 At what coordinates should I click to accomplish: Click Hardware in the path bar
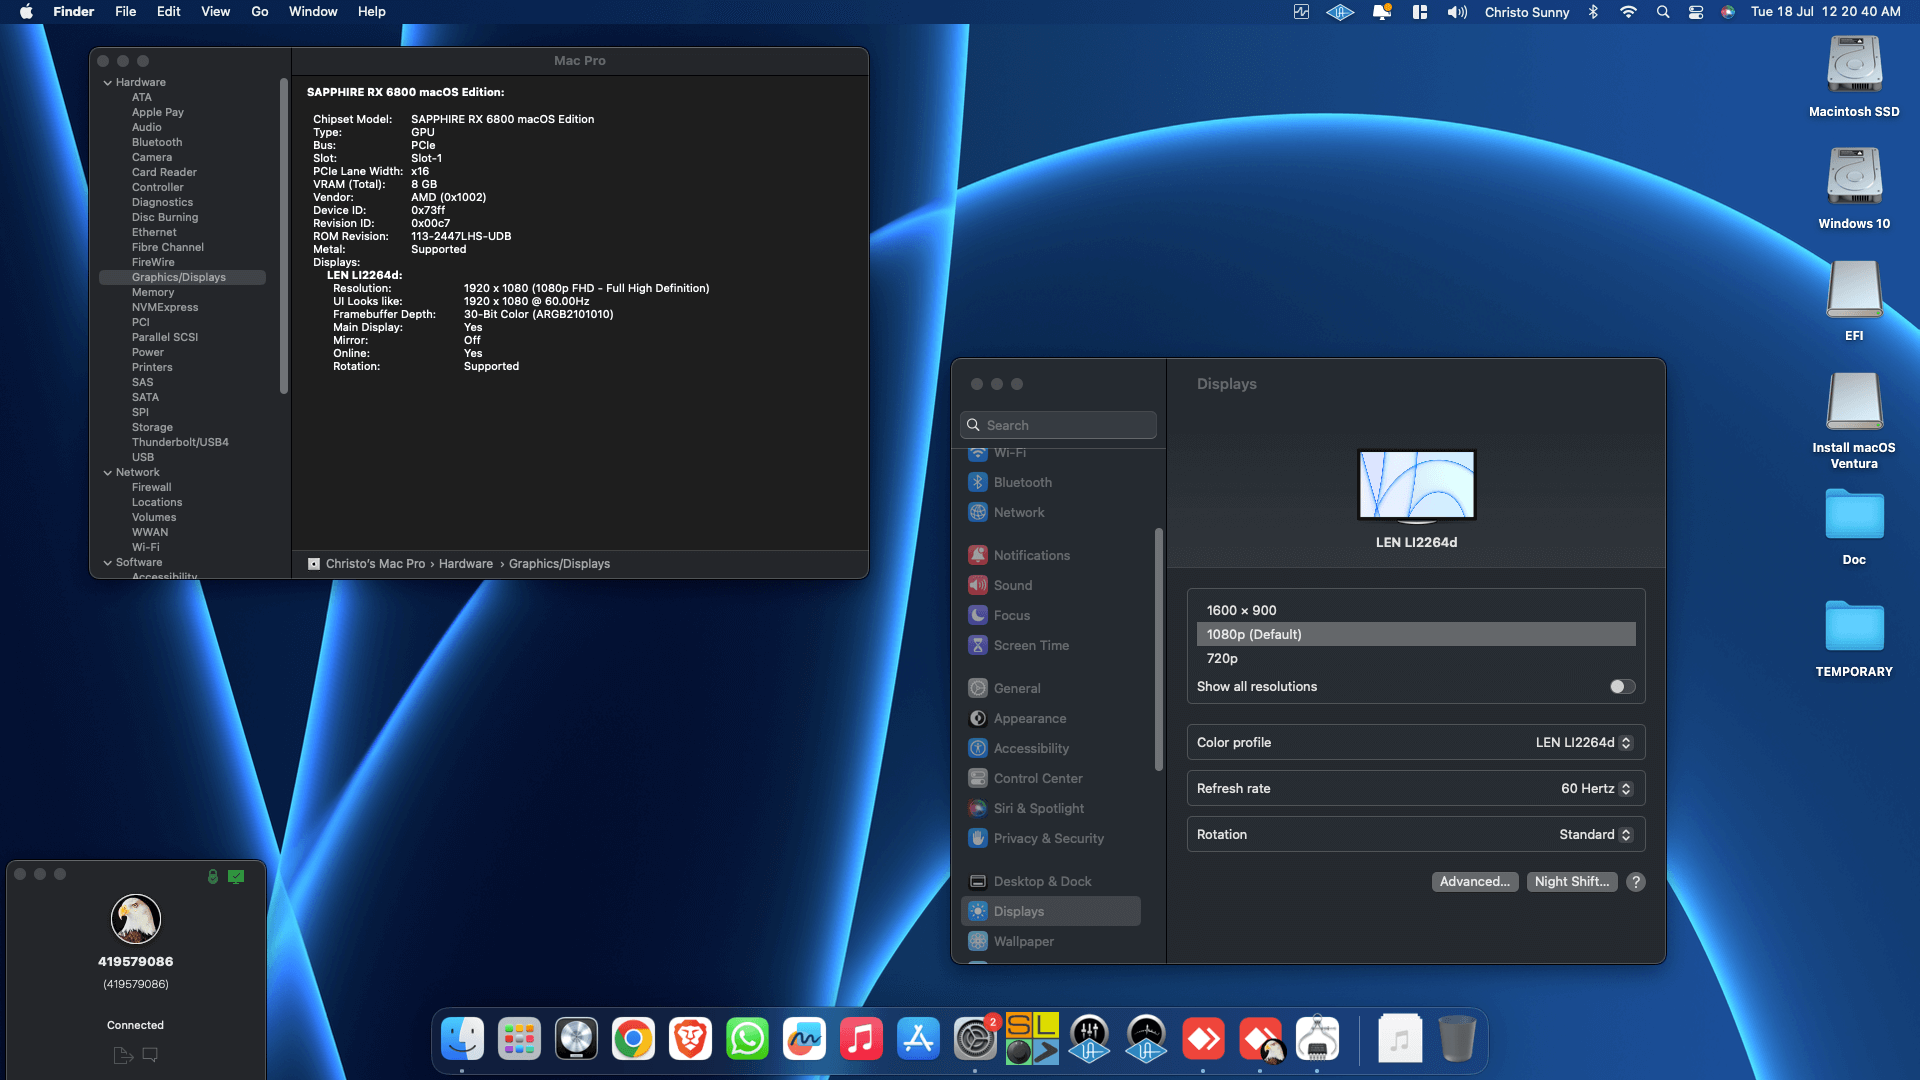click(x=466, y=564)
